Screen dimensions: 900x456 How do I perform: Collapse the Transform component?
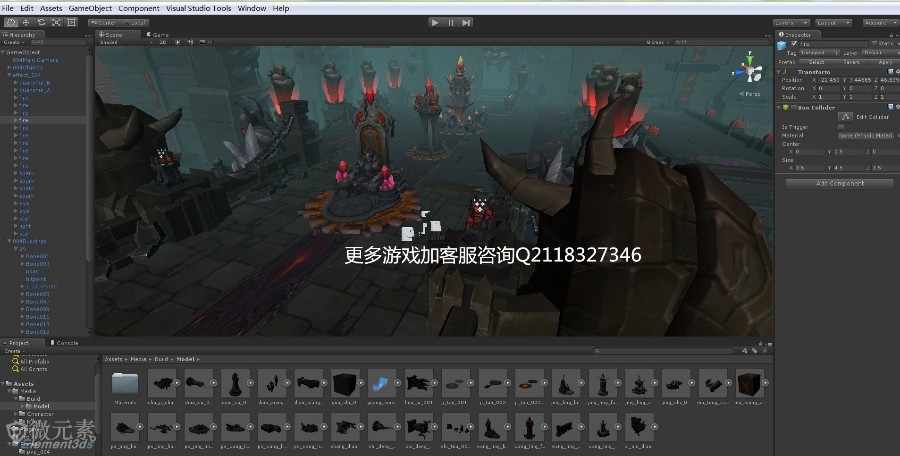coord(780,72)
